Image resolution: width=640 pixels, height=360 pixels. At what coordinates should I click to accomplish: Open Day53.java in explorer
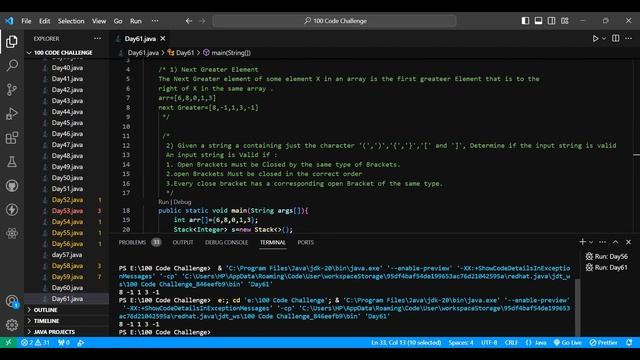pos(67,211)
